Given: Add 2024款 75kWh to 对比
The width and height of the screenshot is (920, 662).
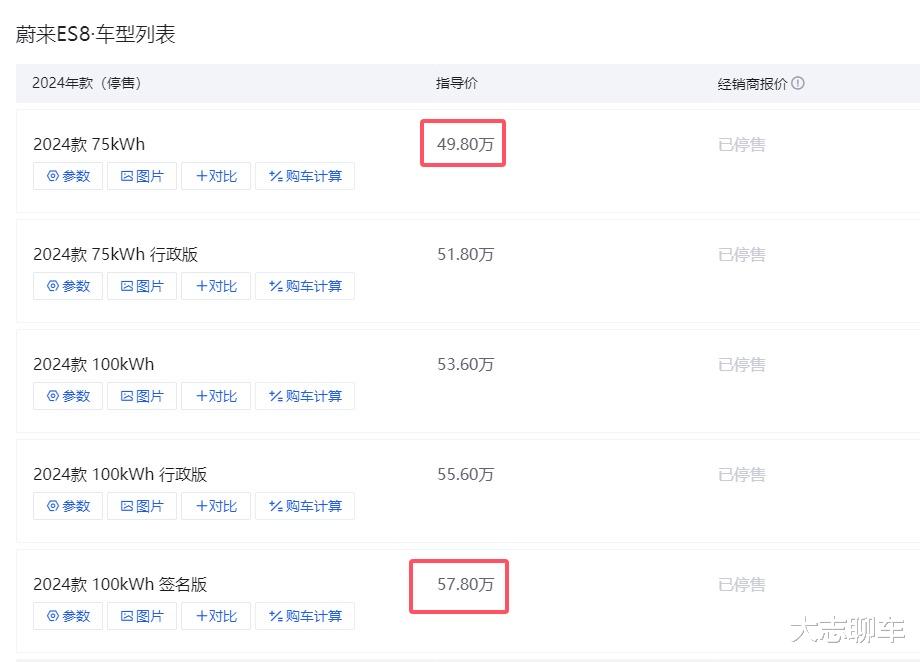Looking at the screenshot, I should coord(216,176).
